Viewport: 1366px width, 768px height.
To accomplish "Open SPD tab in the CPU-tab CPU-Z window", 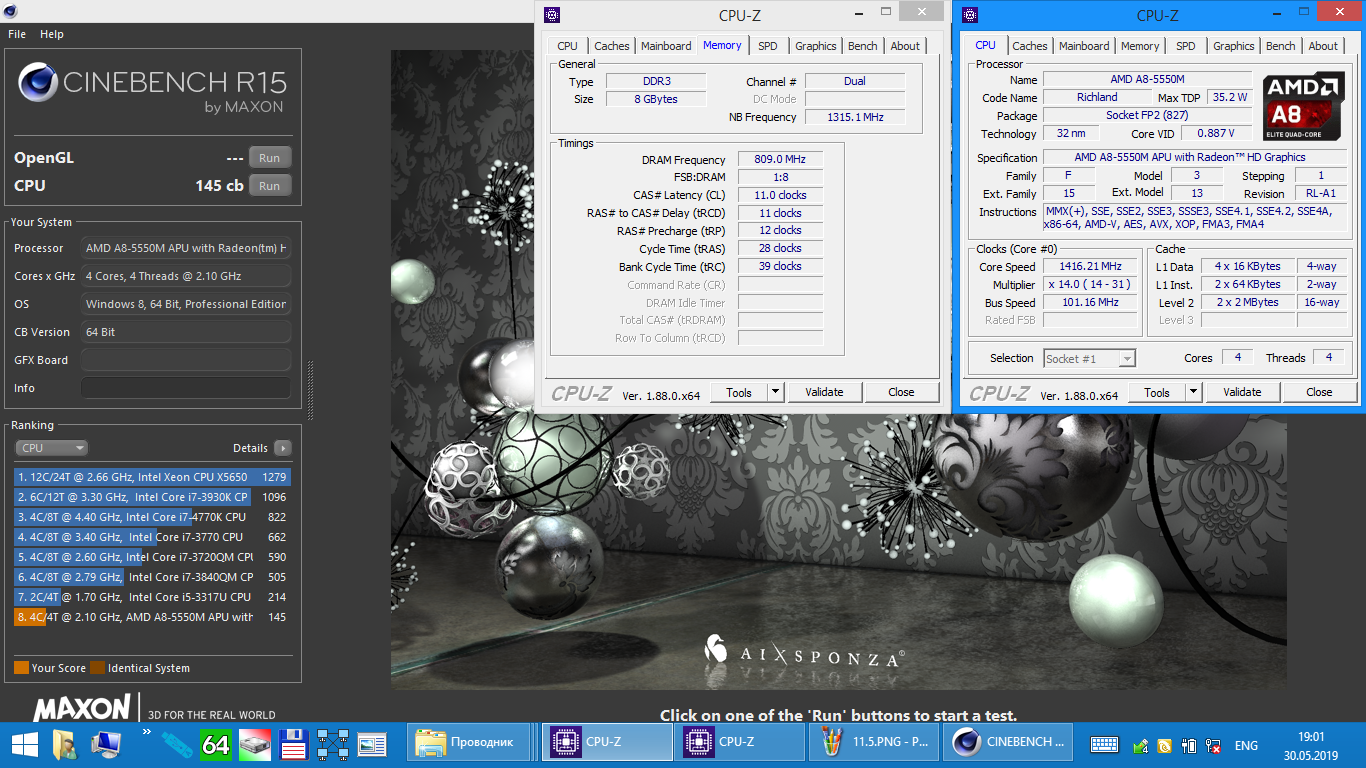I will click(x=1185, y=46).
